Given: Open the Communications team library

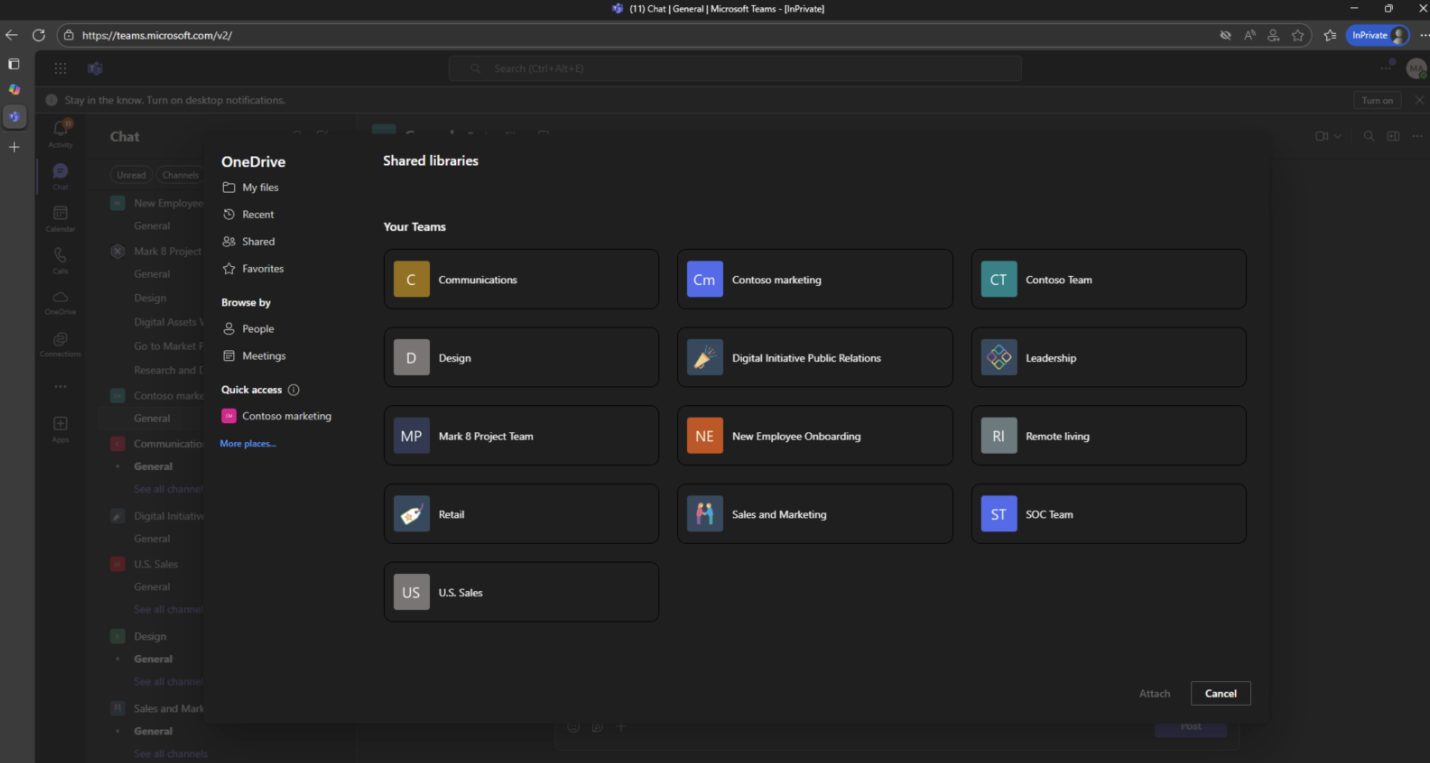Looking at the screenshot, I should click(521, 279).
